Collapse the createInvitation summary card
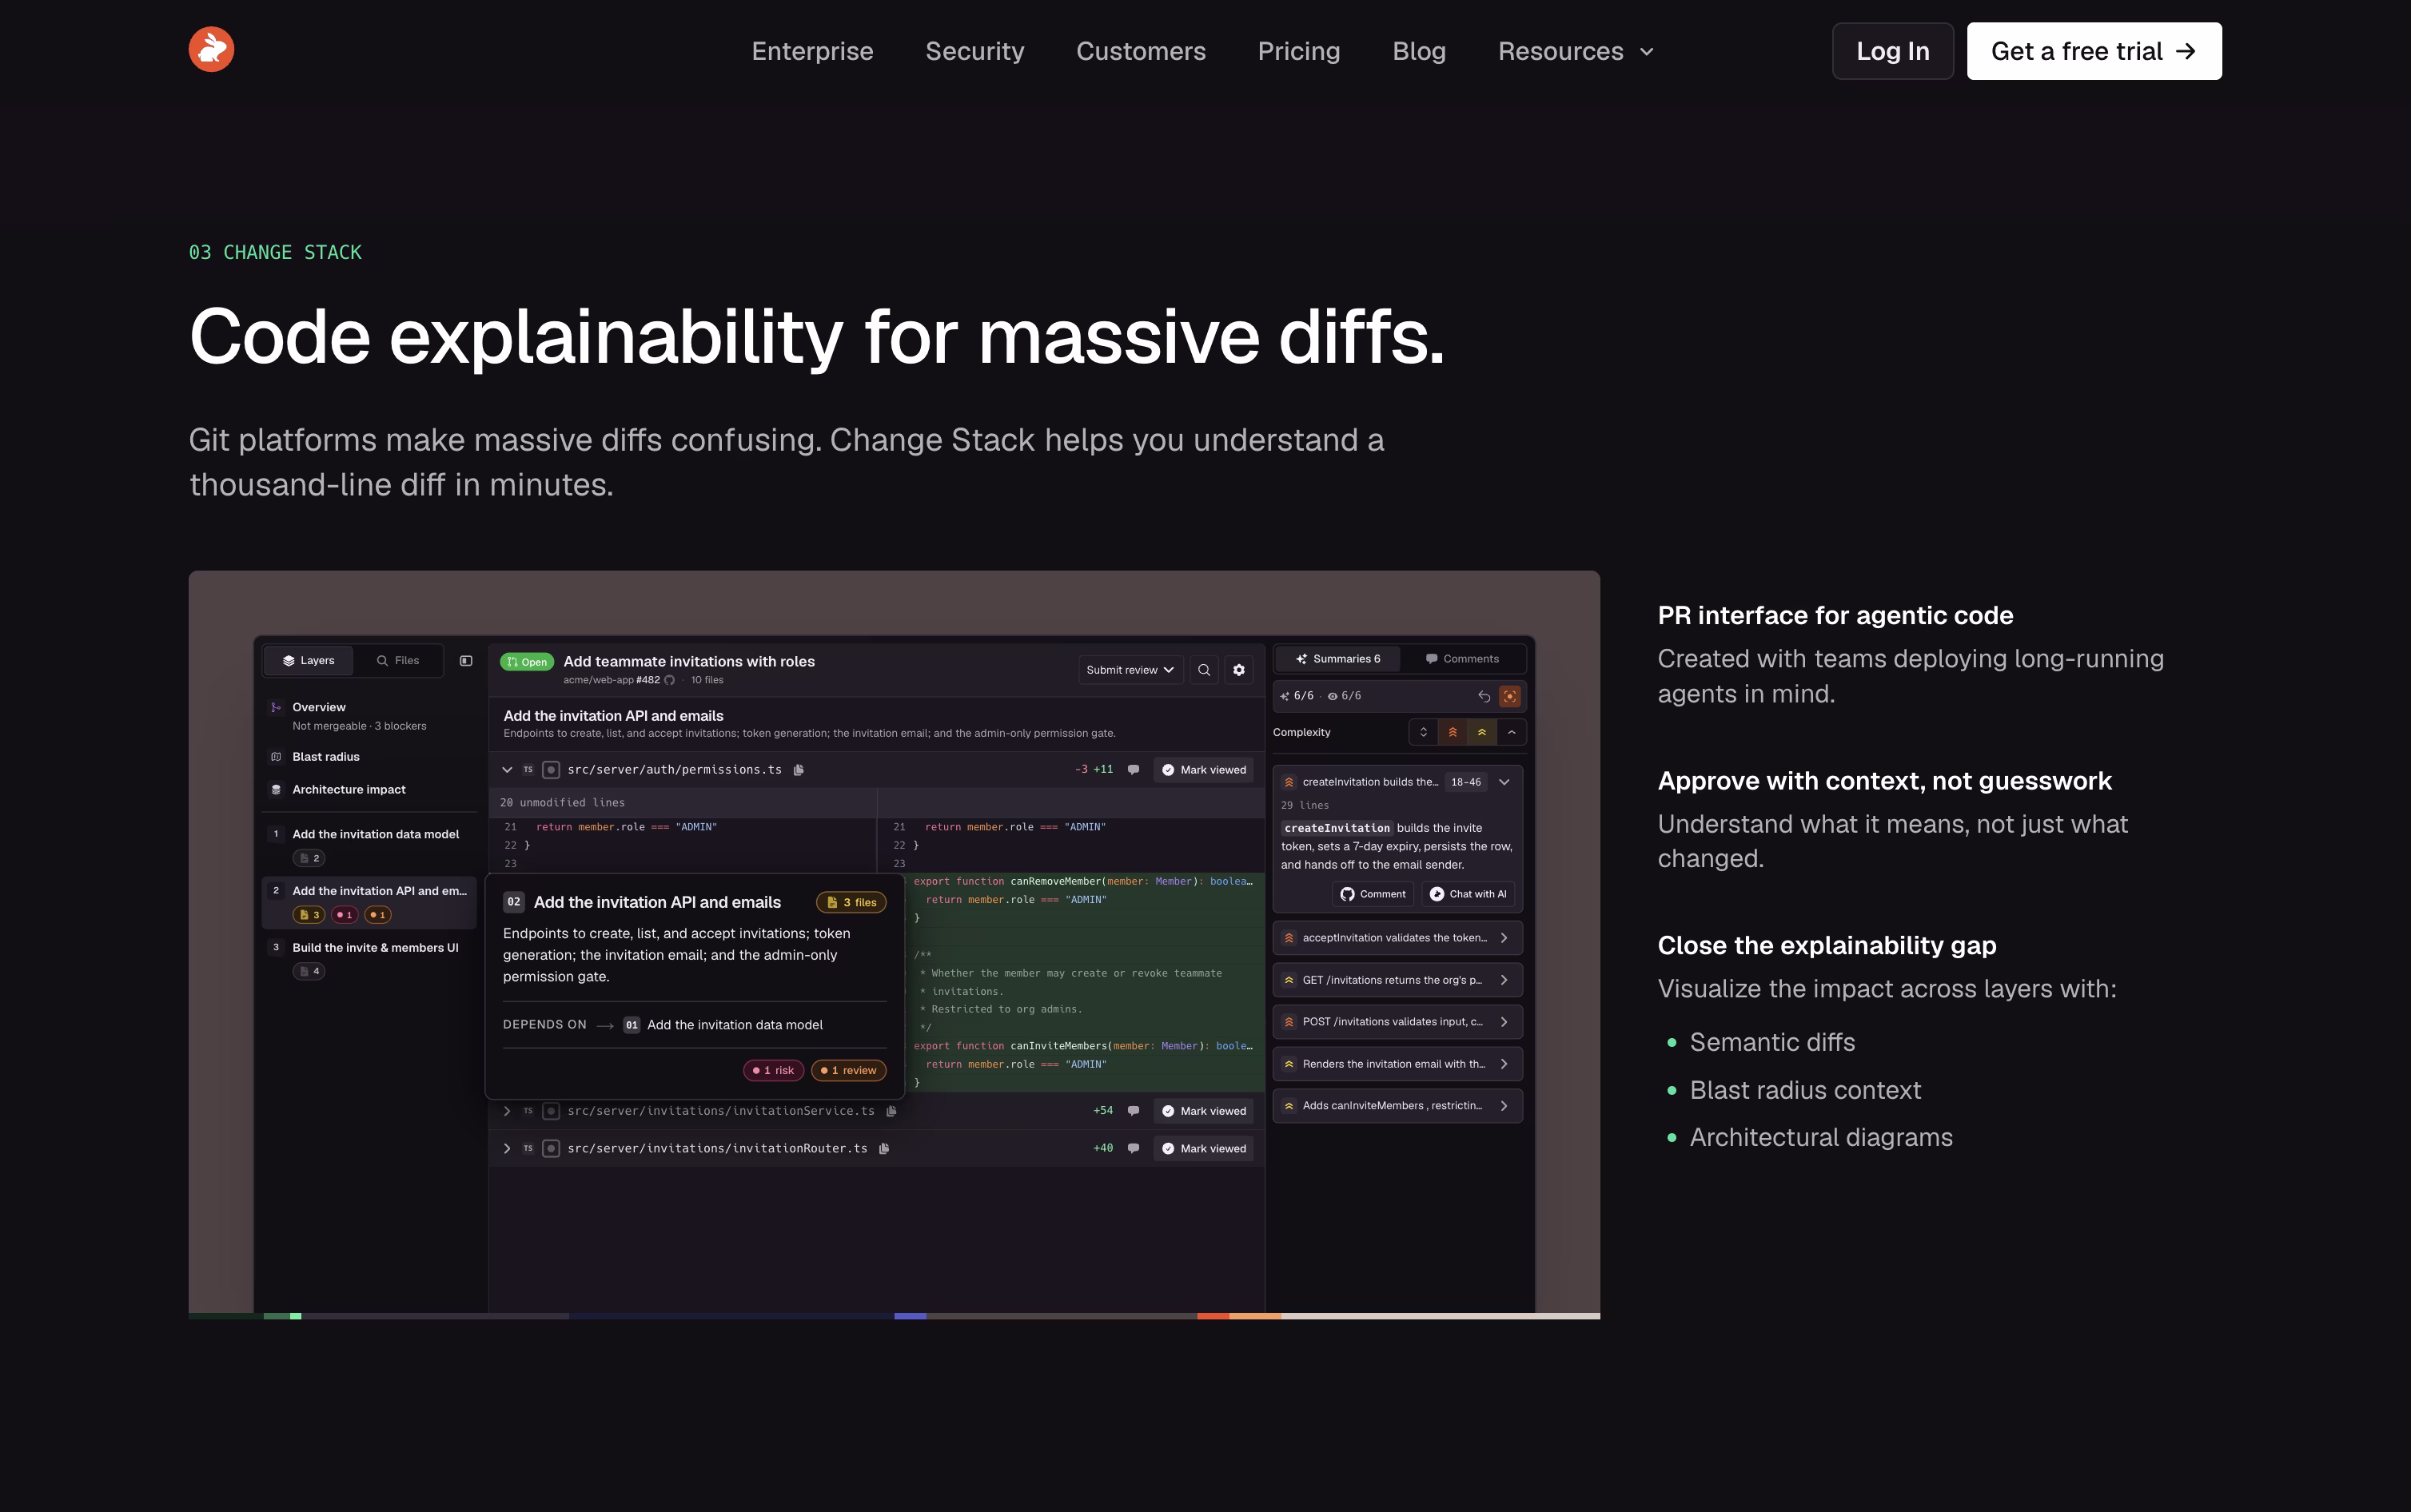The image size is (2411, 1512). click(x=1504, y=782)
